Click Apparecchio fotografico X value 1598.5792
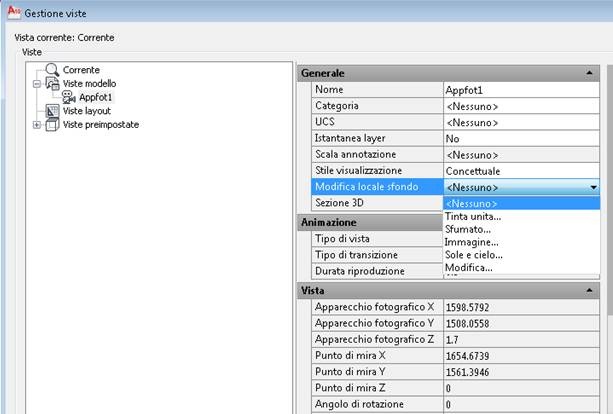Screen dimensions: 613x414 [521, 307]
